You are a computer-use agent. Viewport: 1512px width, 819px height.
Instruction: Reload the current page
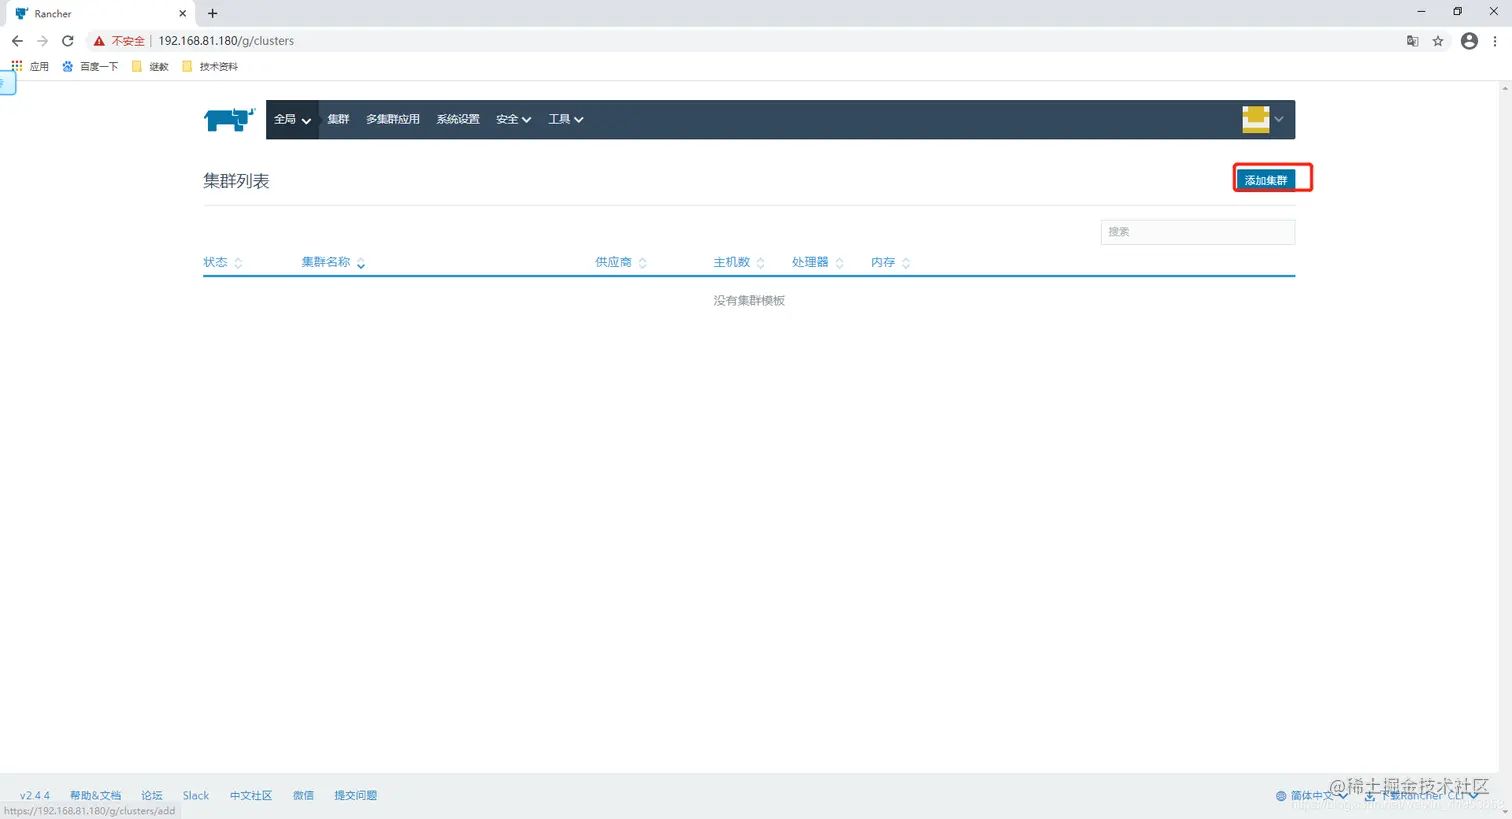pos(68,41)
